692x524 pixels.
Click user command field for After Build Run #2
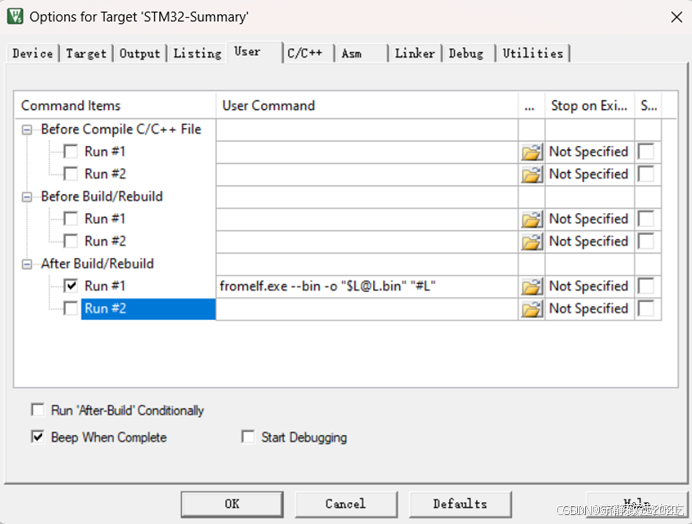click(x=367, y=309)
